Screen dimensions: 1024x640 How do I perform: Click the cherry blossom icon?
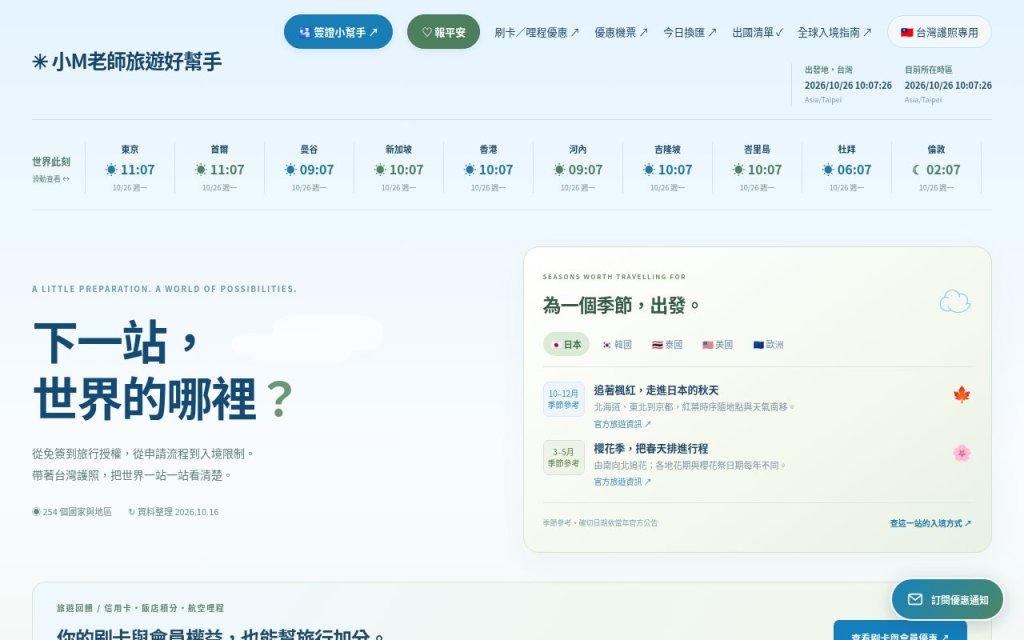click(961, 453)
